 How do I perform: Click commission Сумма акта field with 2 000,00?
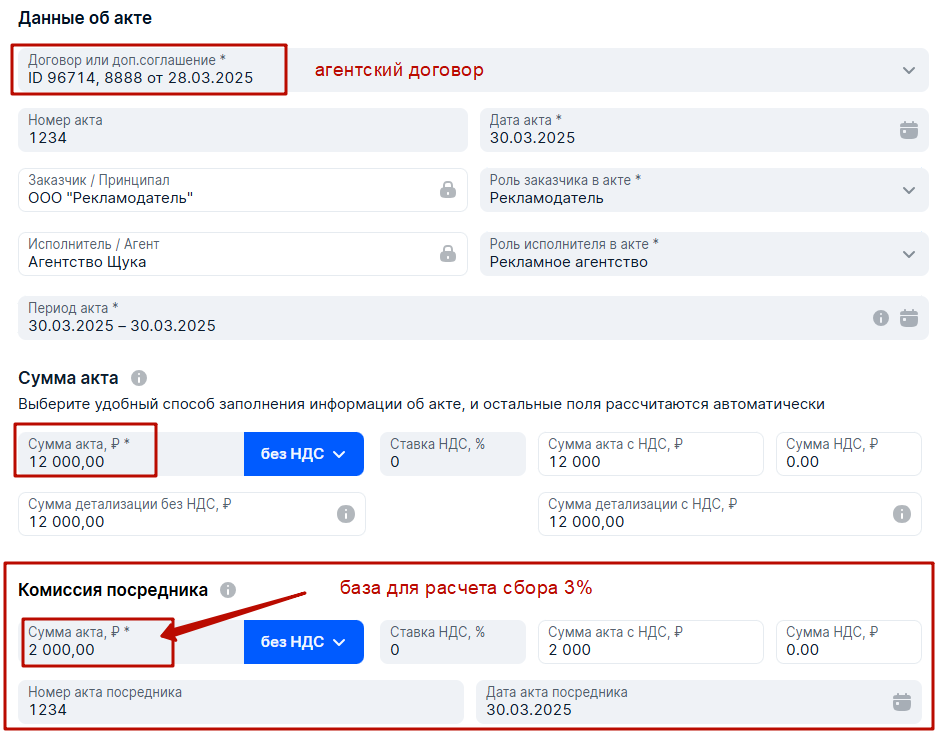(x=131, y=641)
